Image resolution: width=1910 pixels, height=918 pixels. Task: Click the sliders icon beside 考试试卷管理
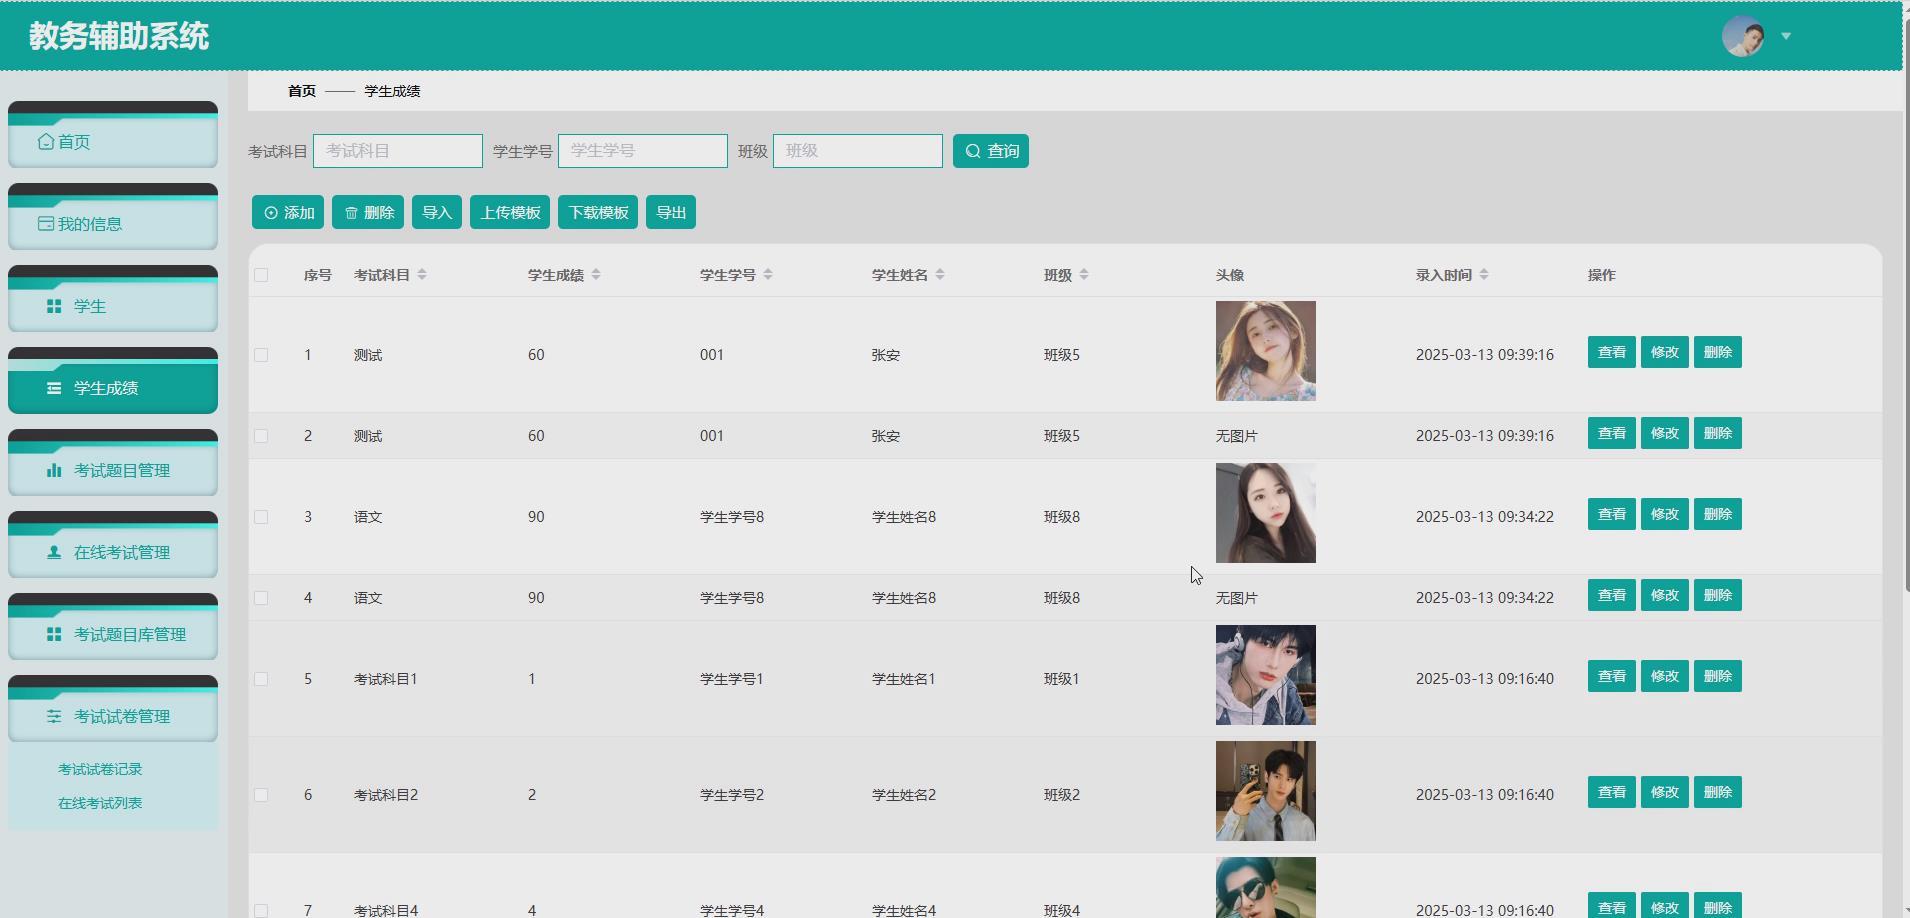coord(54,716)
